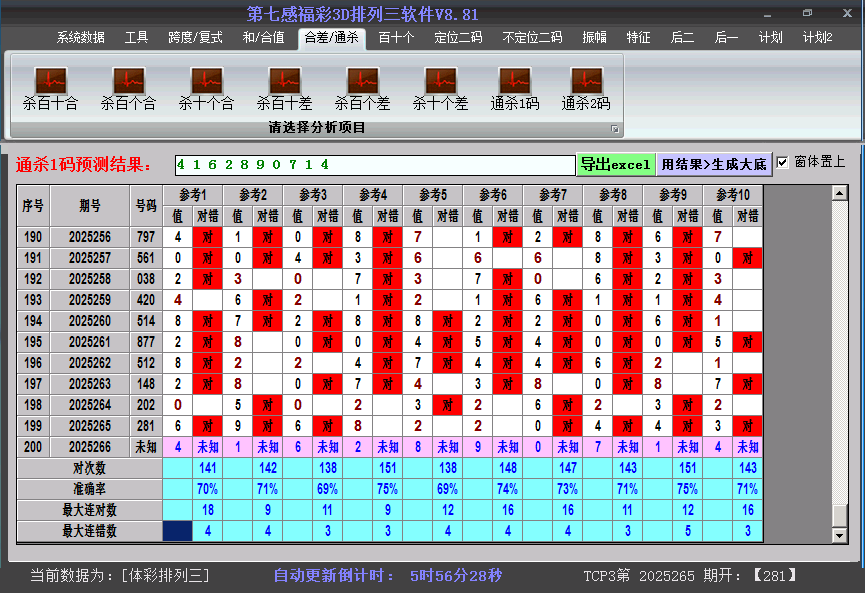This screenshot has width=865, height=593.
Task: Open the 通杀2码 analysis tool
Action: coord(585,80)
